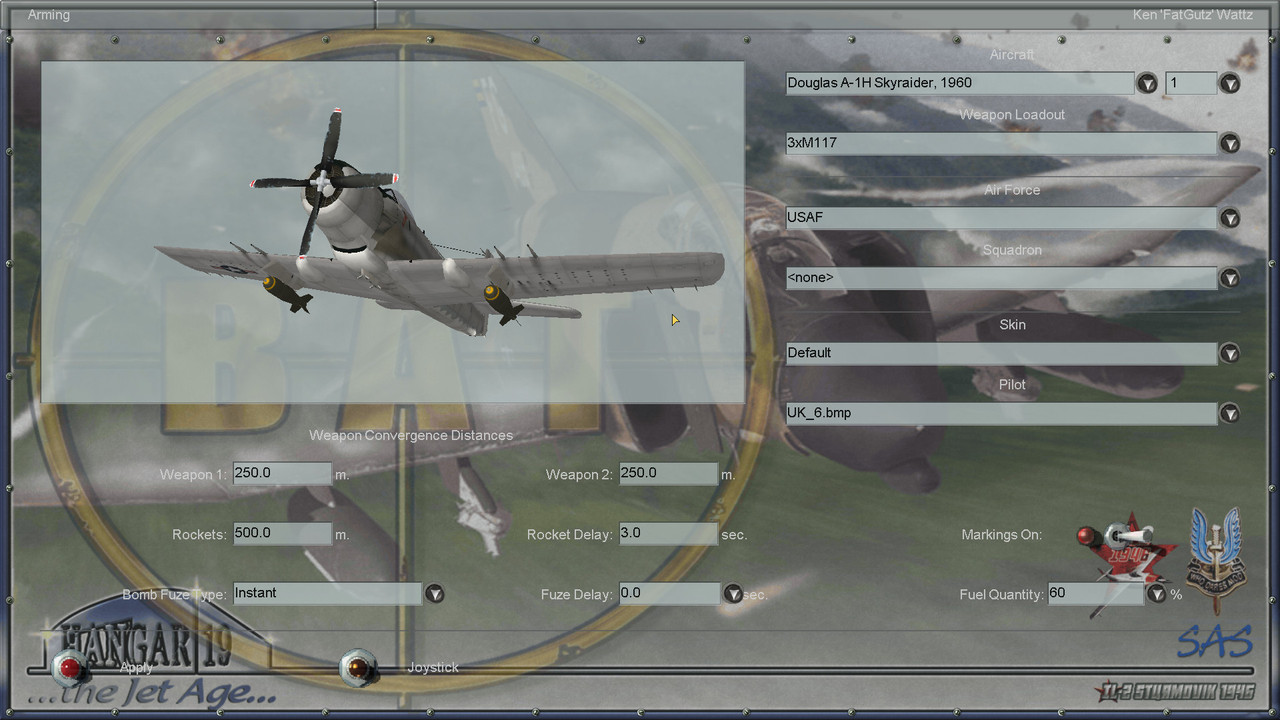1280x720 pixels.
Task: Click the 'Apply' text label
Action: coord(136,667)
